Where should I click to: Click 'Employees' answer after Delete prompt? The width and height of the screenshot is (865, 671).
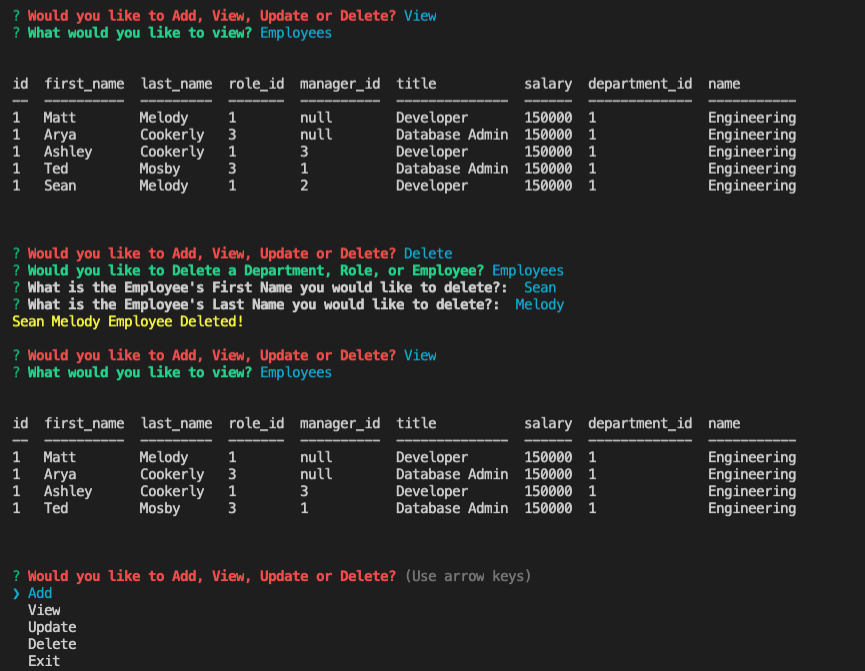point(528,270)
